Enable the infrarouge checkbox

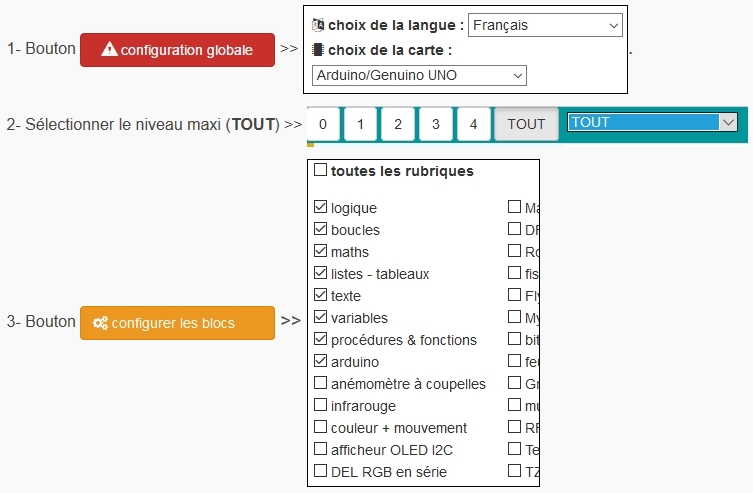pos(320,405)
